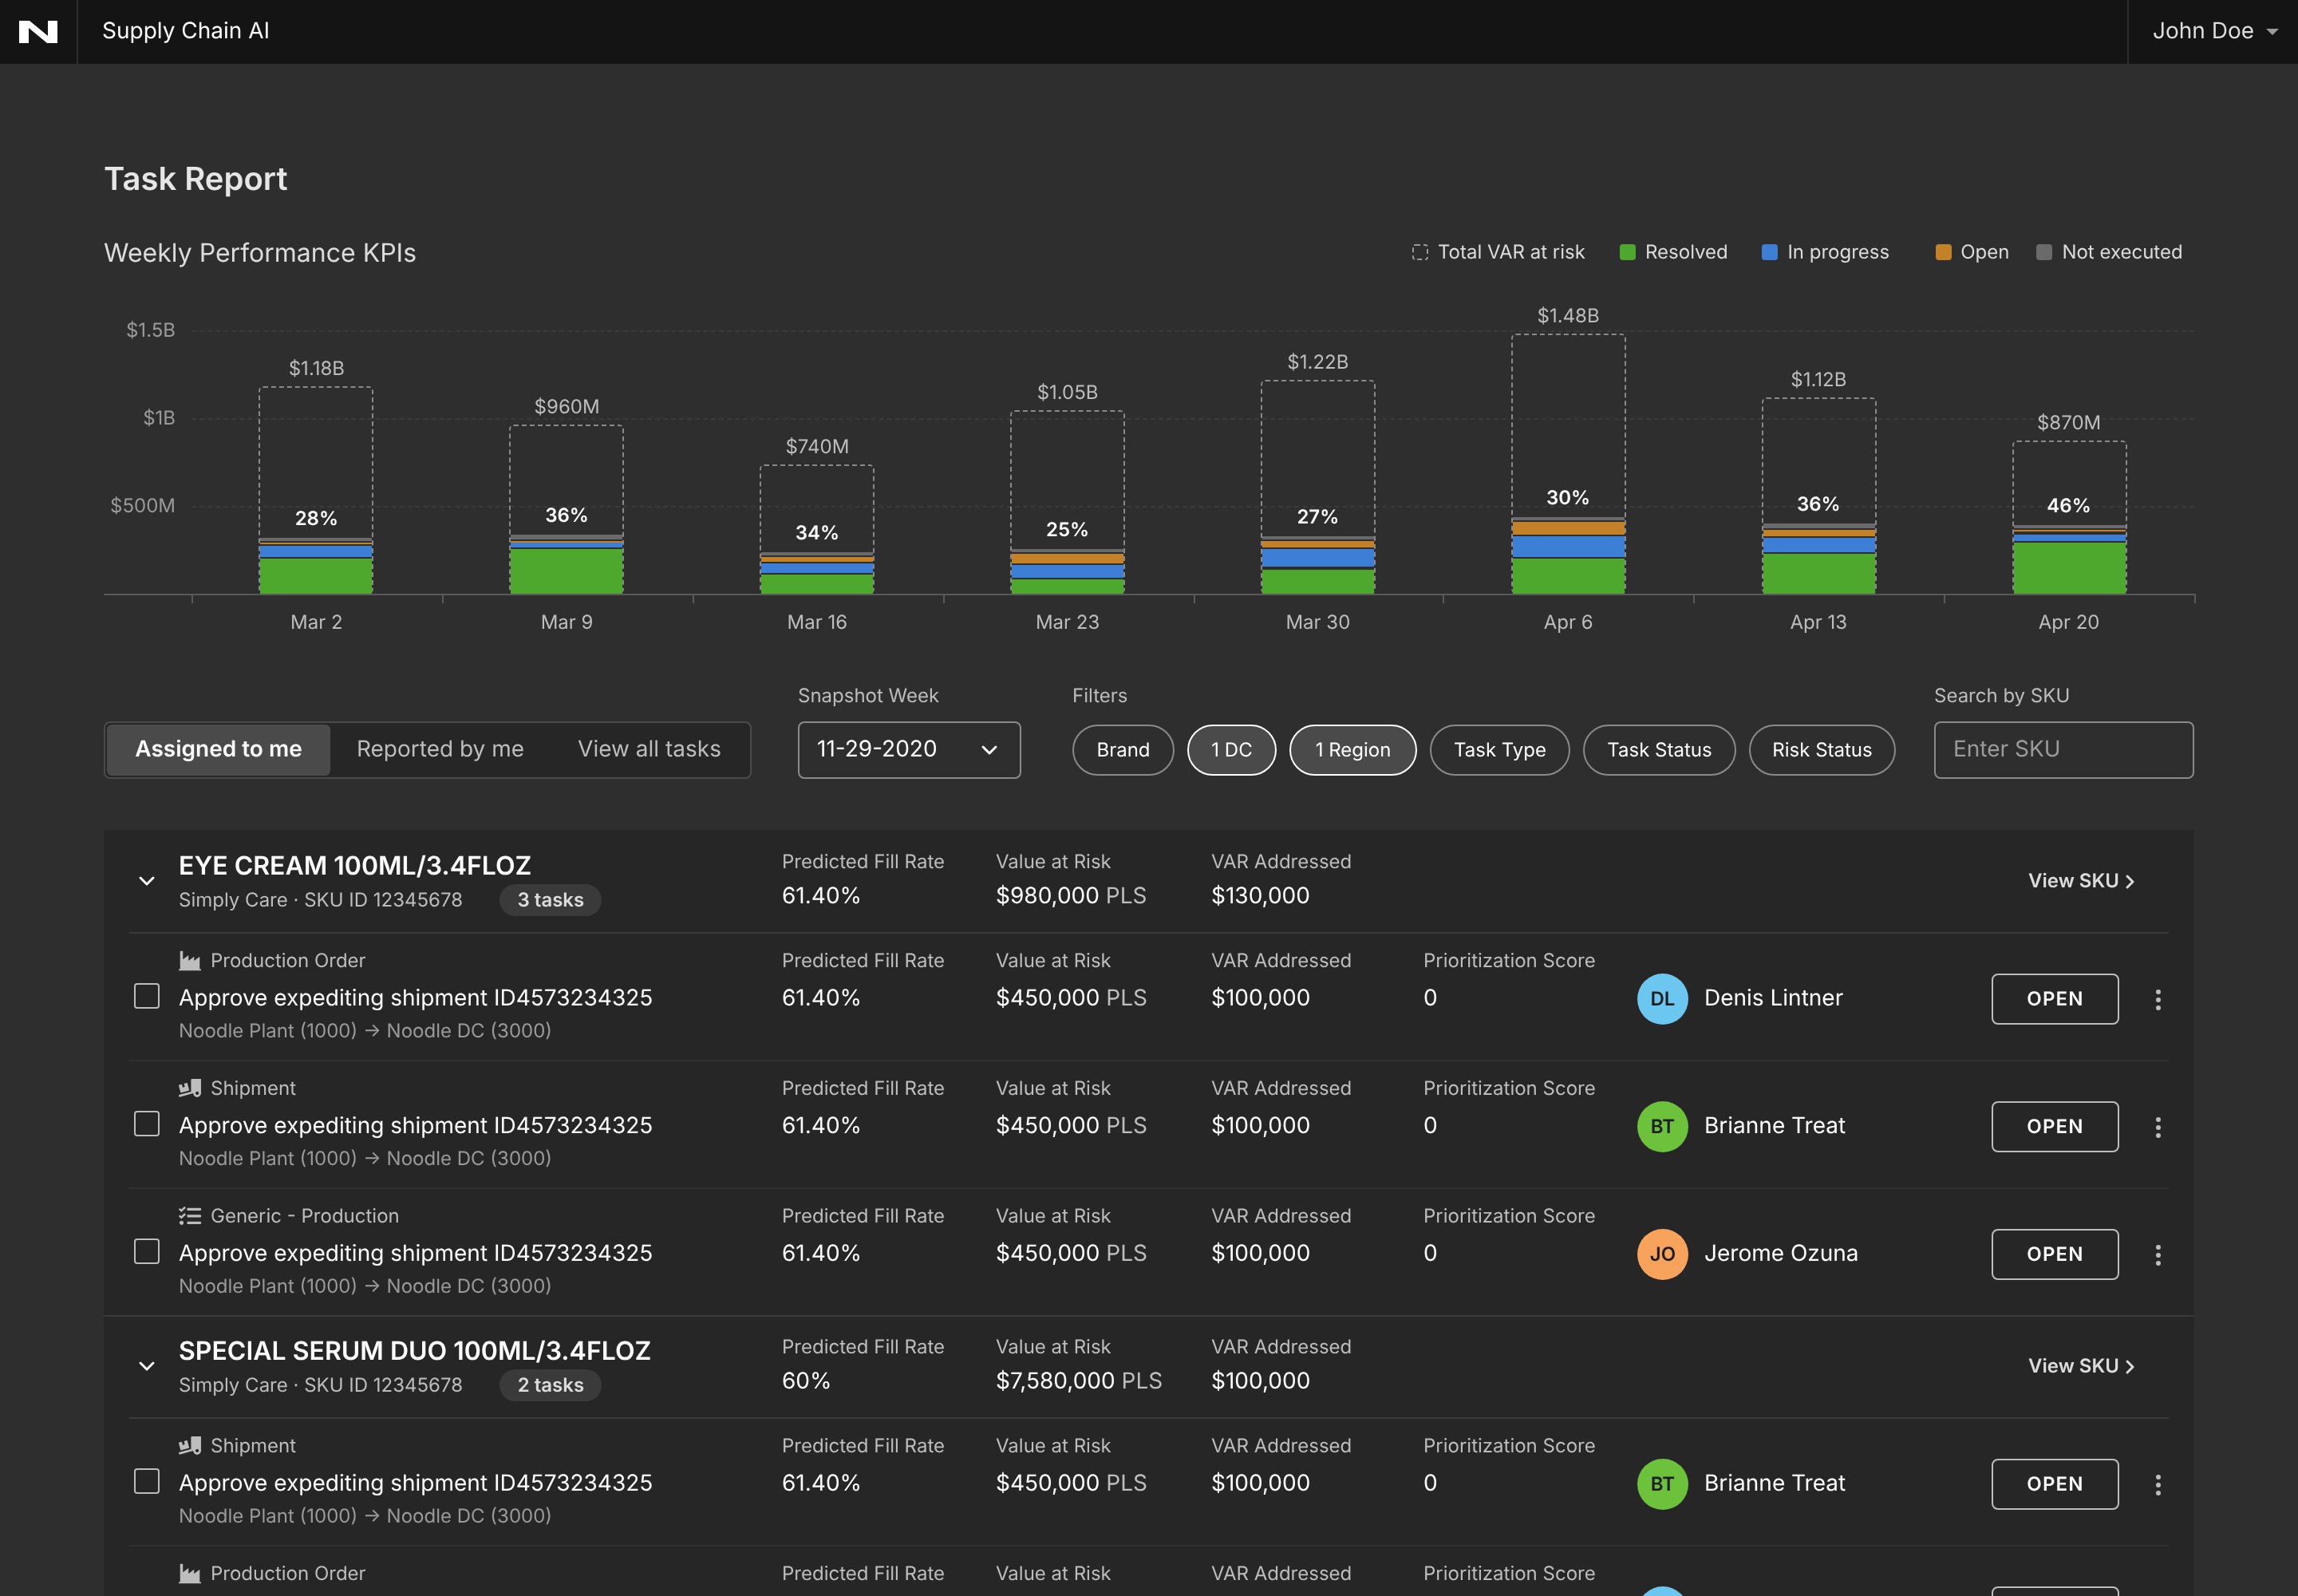Click the BT avatar in Special Serum Duo group

tap(1662, 1484)
